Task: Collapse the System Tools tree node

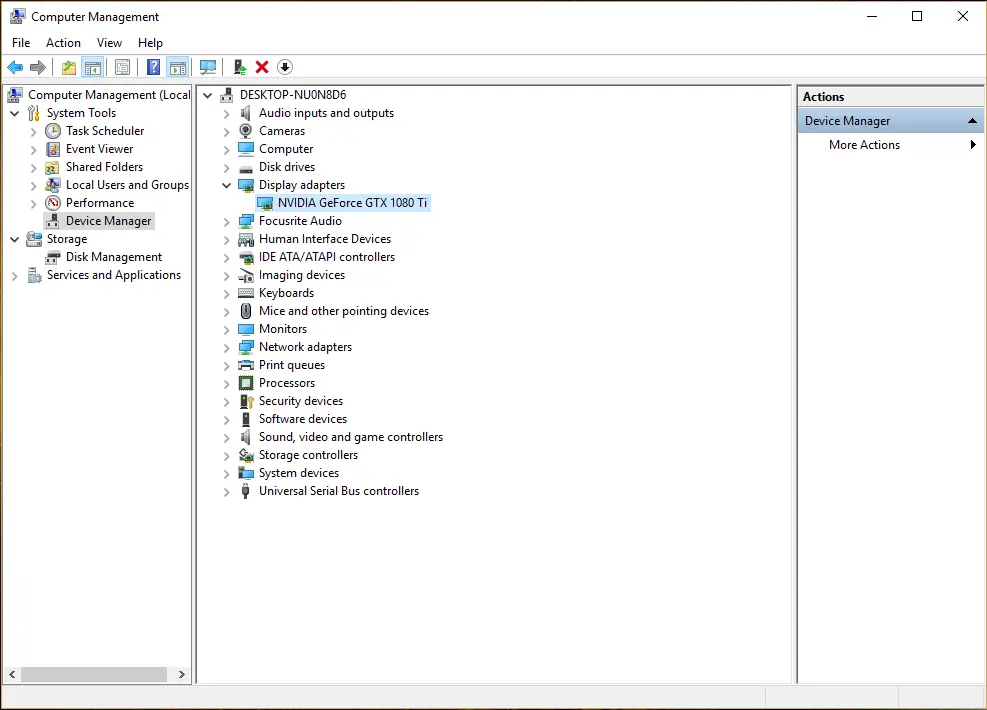Action: (14, 113)
